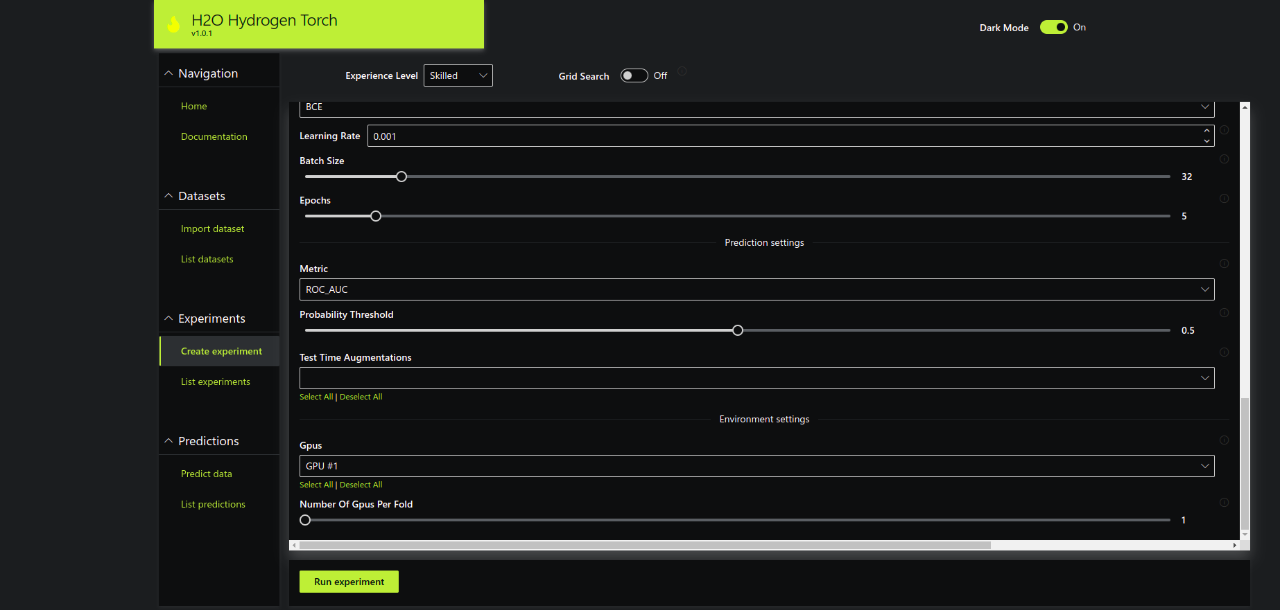
Task: Open List experiments from the sidebar
Action: [x=215, y=382]
